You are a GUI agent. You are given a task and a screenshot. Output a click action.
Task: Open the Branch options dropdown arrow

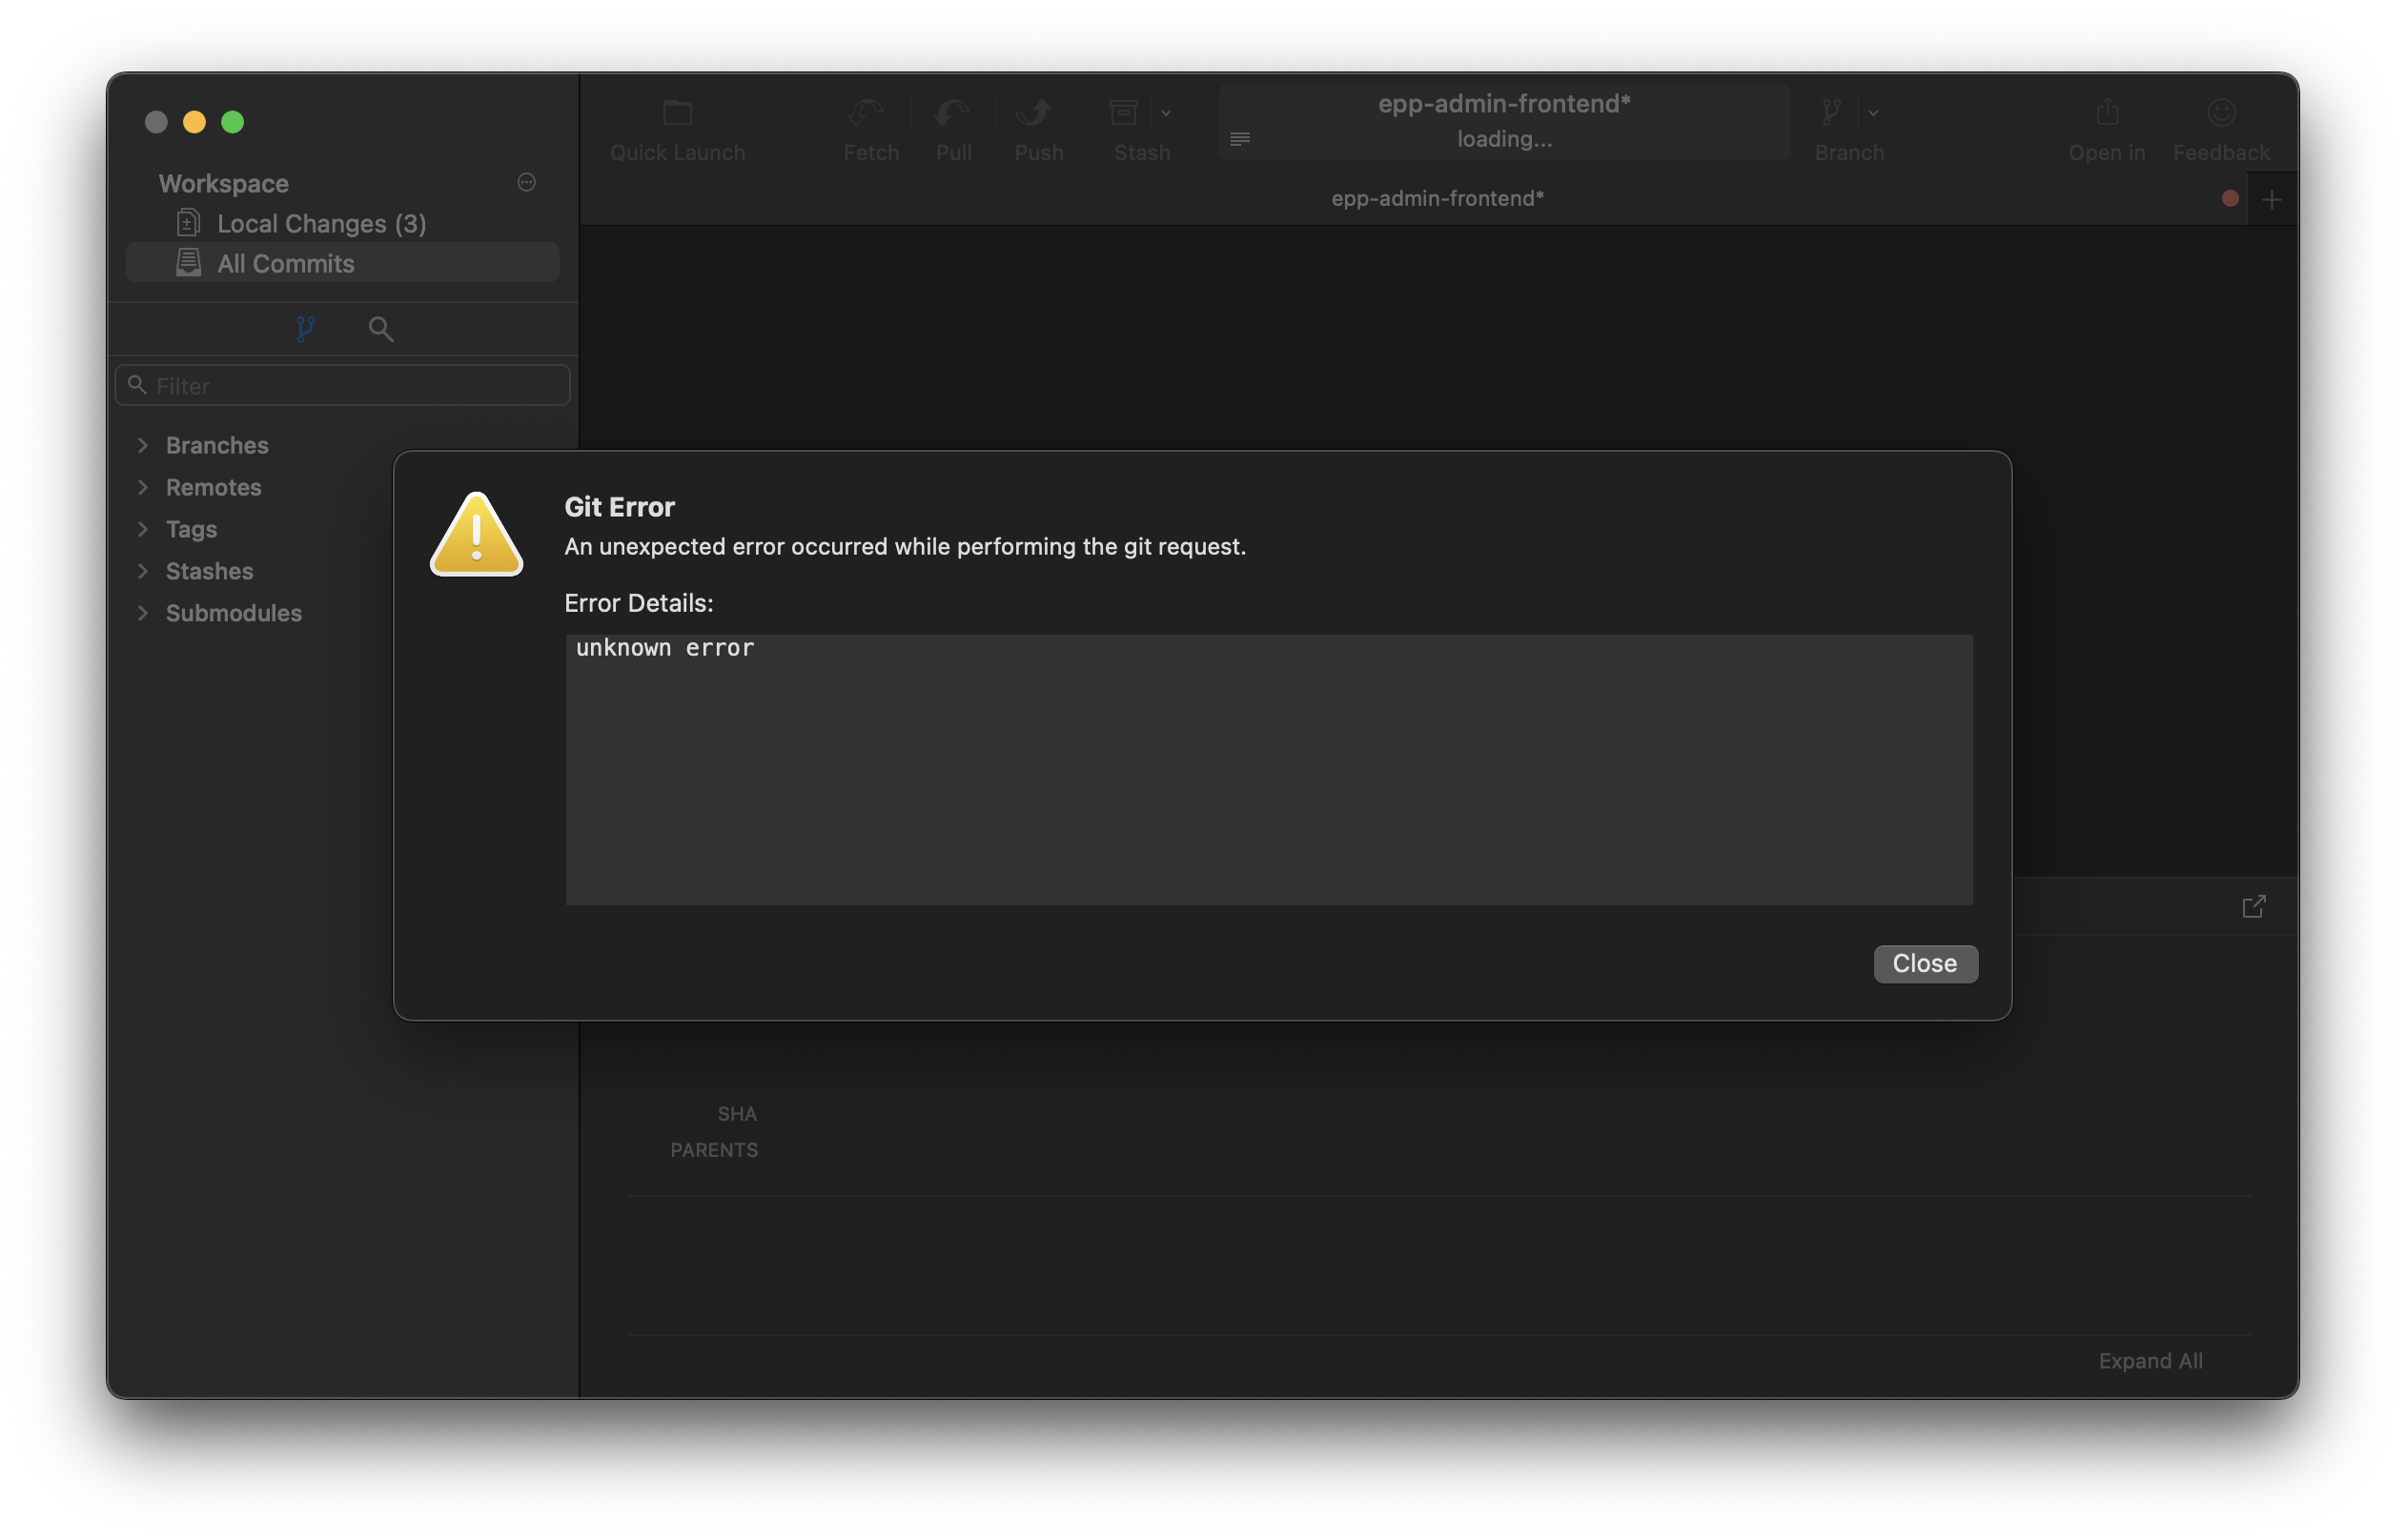click(x=1873, y=113)
